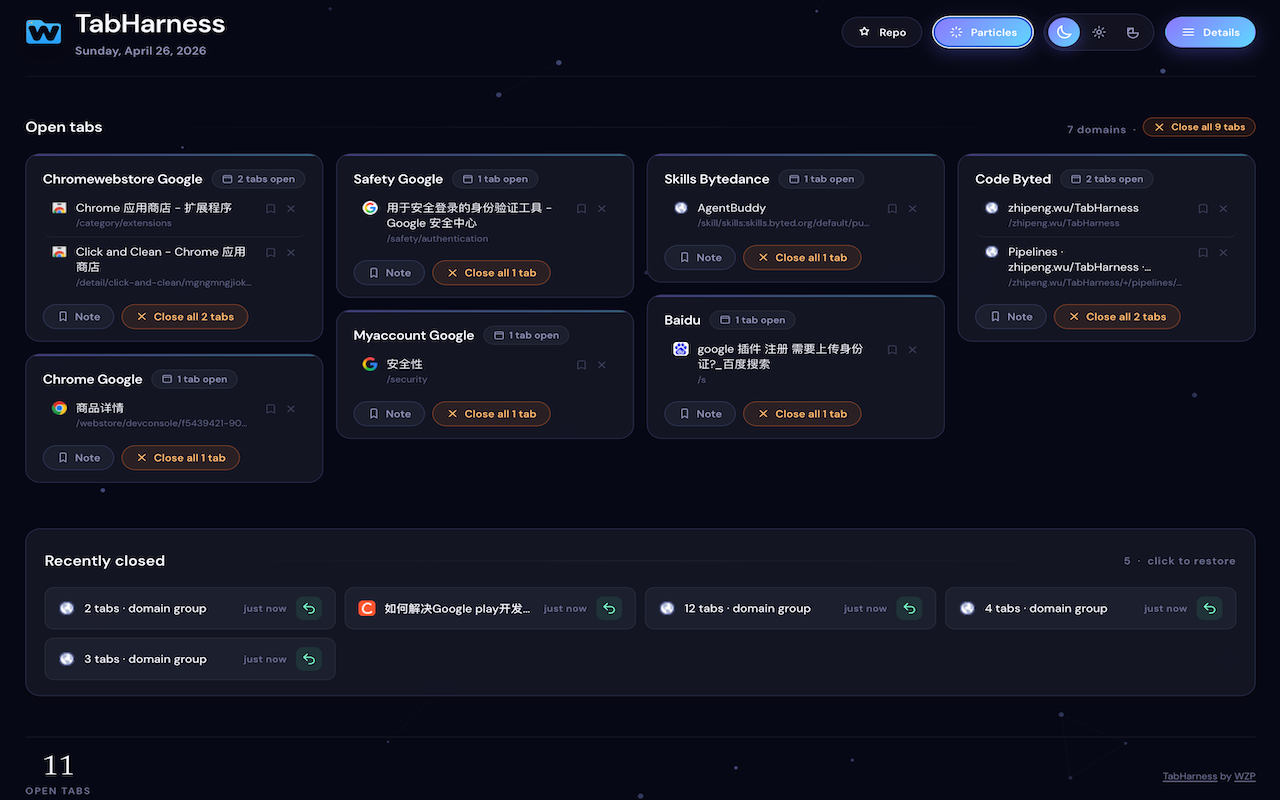
Task: Restore the 3 tabs domain group
Action: coord(309,659)
